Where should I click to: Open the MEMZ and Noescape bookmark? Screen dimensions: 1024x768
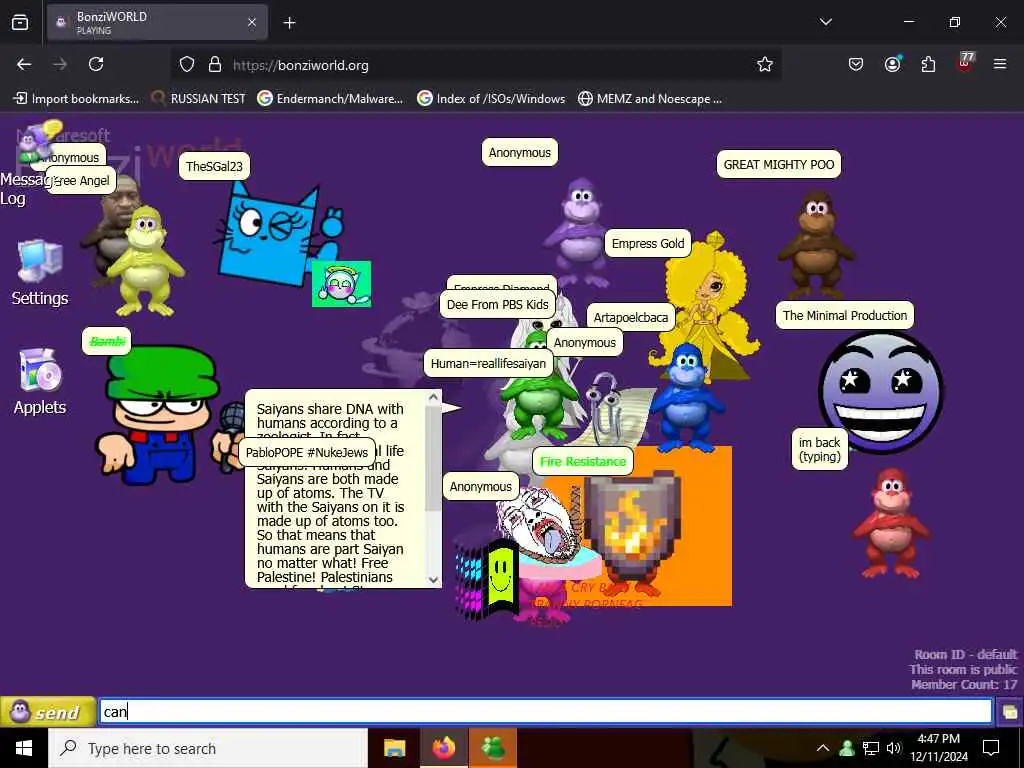tap(650, 99)
